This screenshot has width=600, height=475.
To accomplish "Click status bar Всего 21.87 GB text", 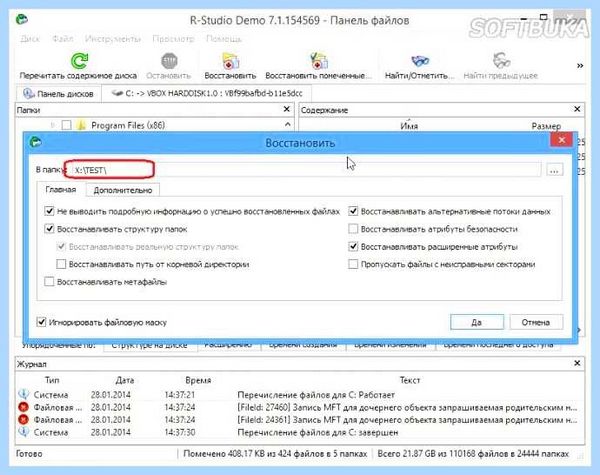I will (473, 454).
